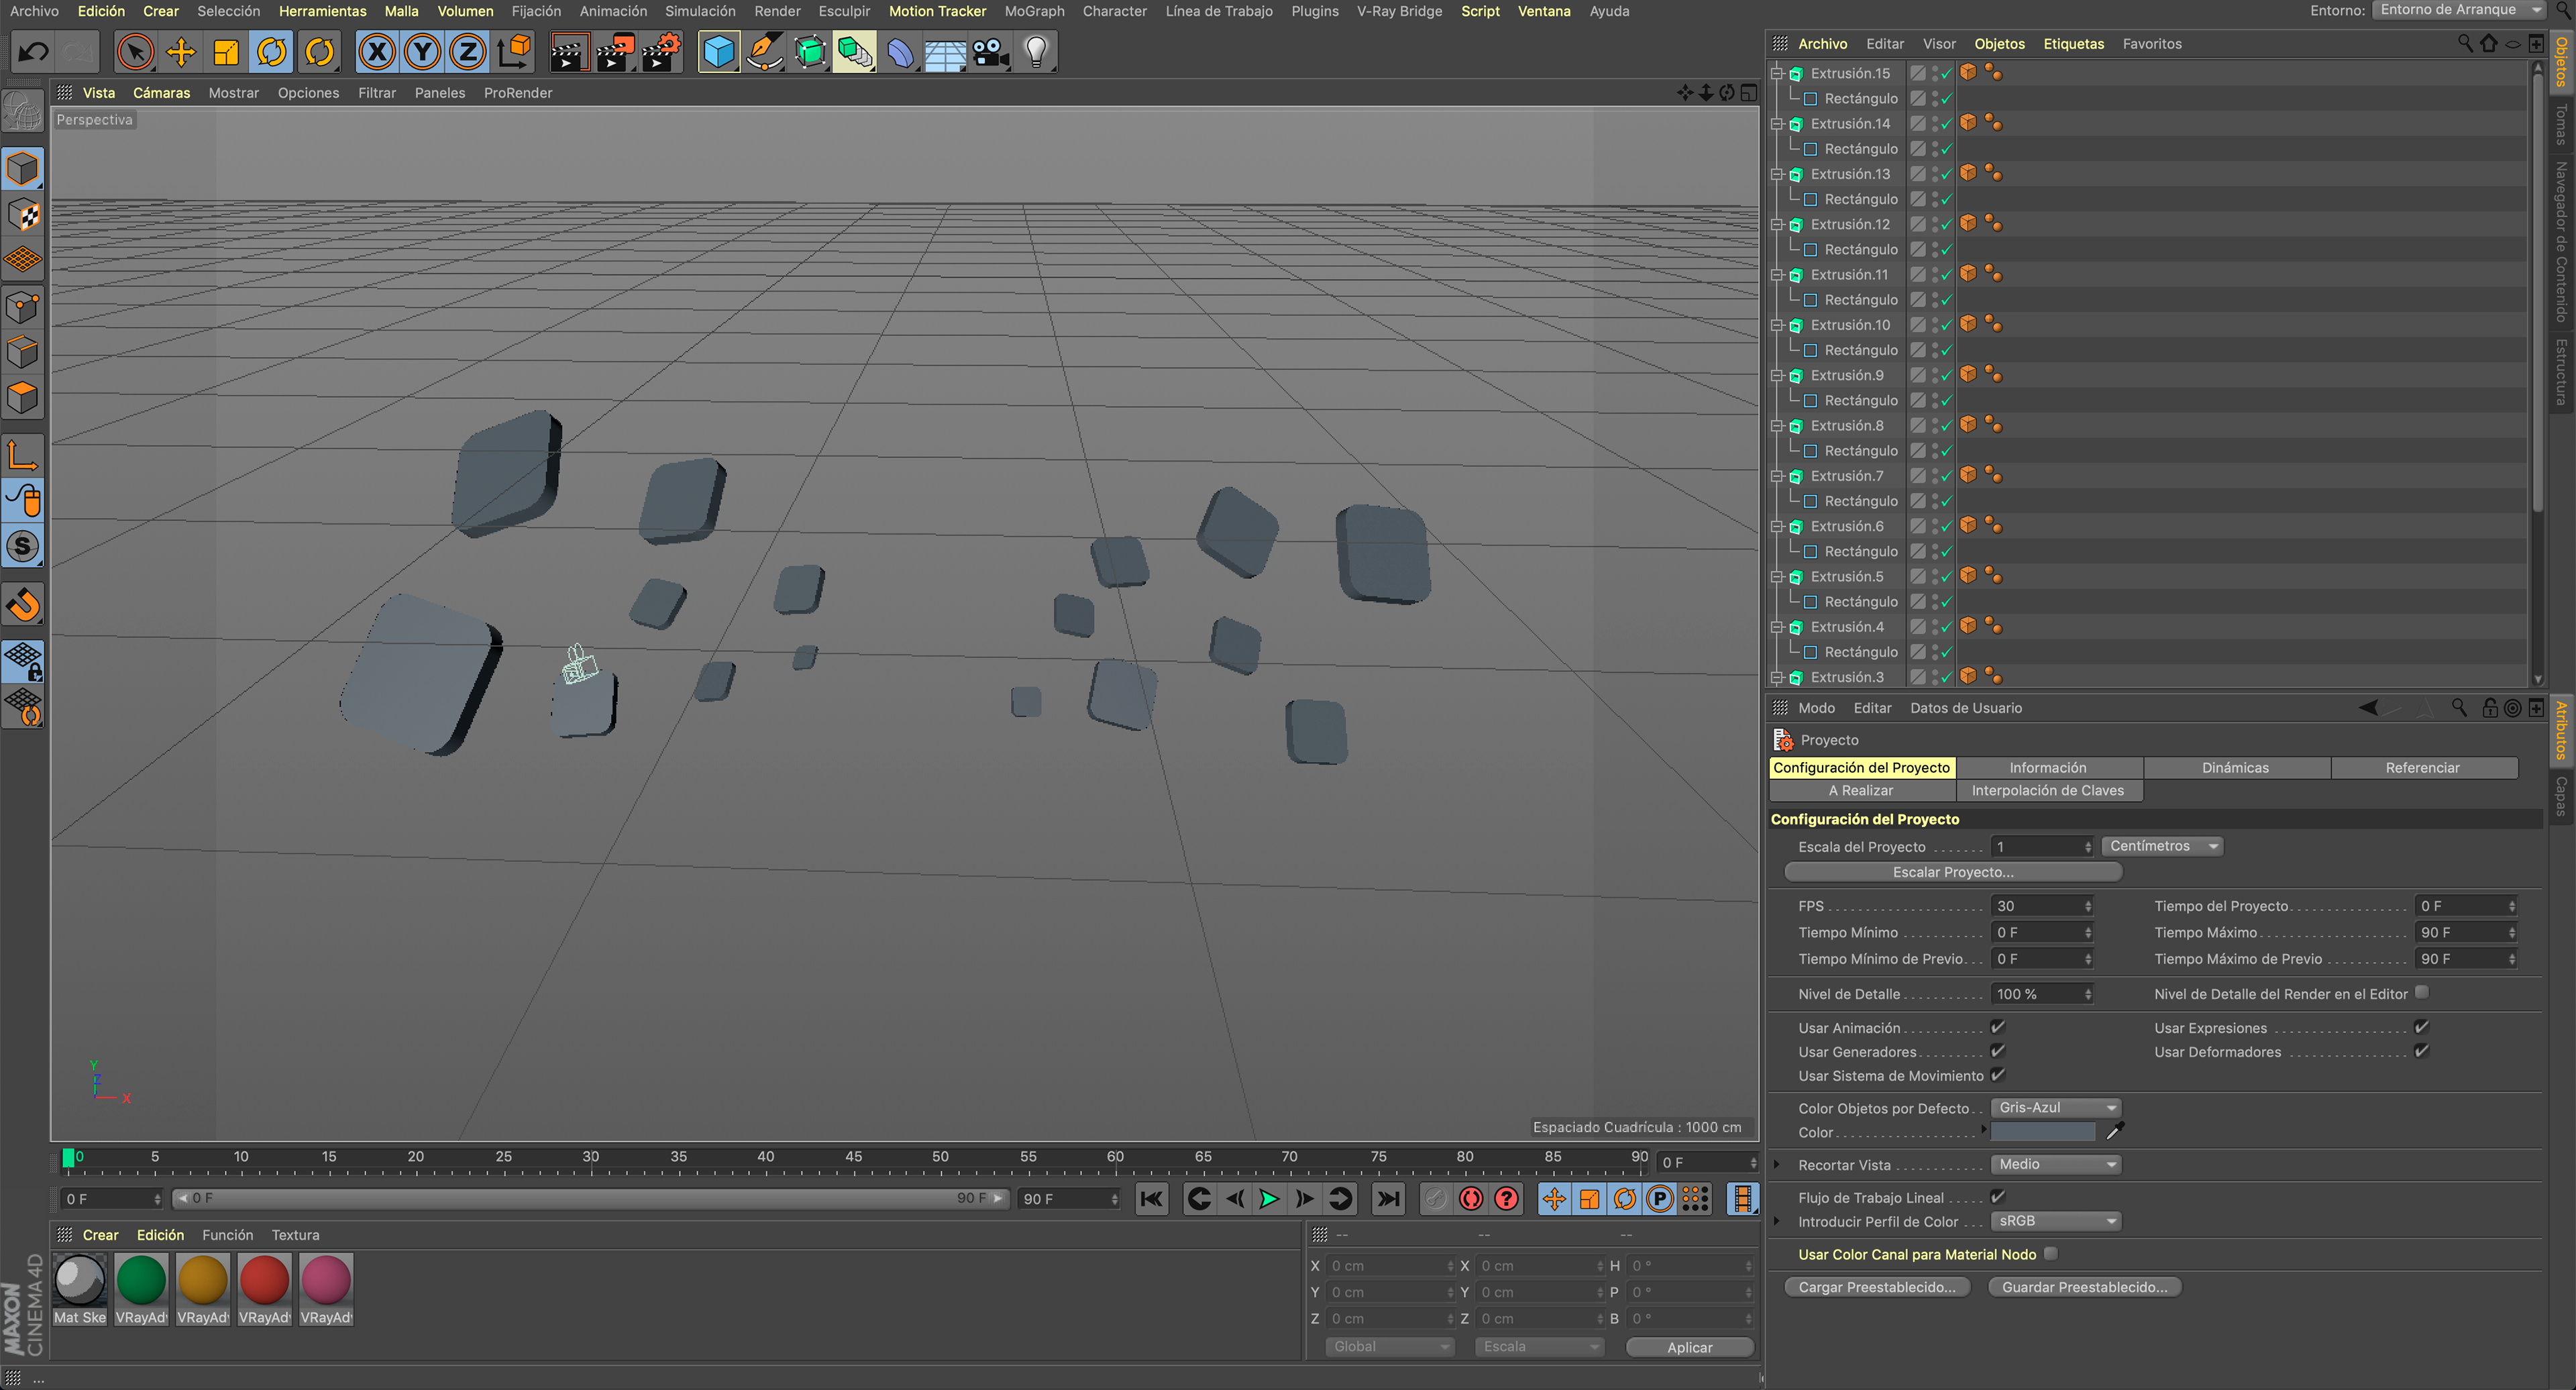Open the MoGraph menu

click(1034, 11)
